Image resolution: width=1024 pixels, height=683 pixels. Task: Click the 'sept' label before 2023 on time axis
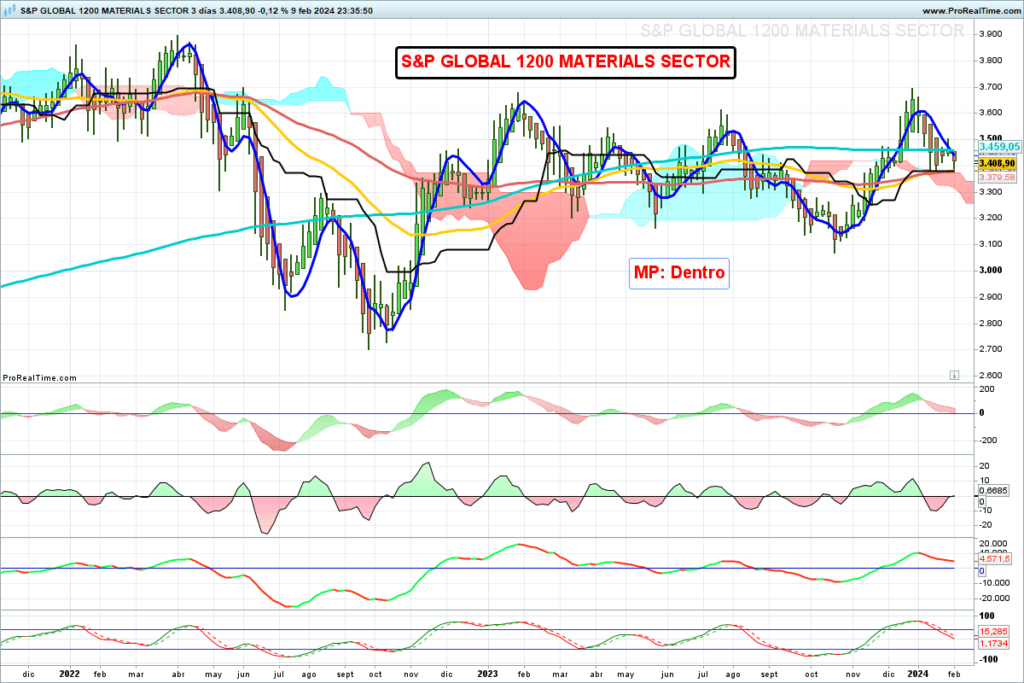(x=345, y=675)
